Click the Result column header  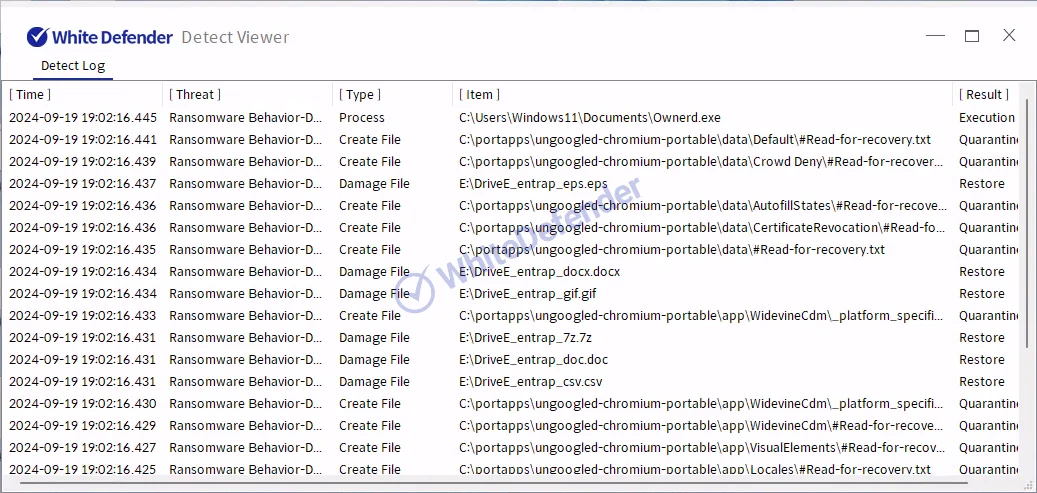point(984,94)
